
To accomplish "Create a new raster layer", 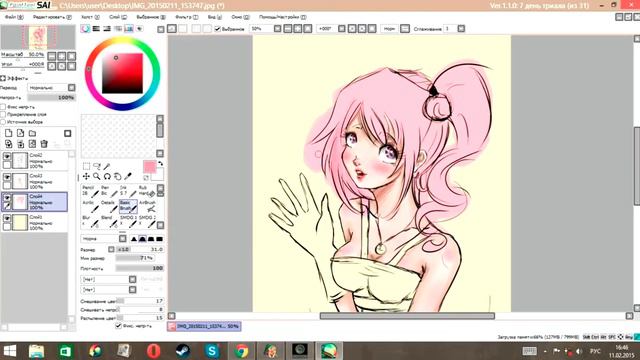I will [9, 133].
